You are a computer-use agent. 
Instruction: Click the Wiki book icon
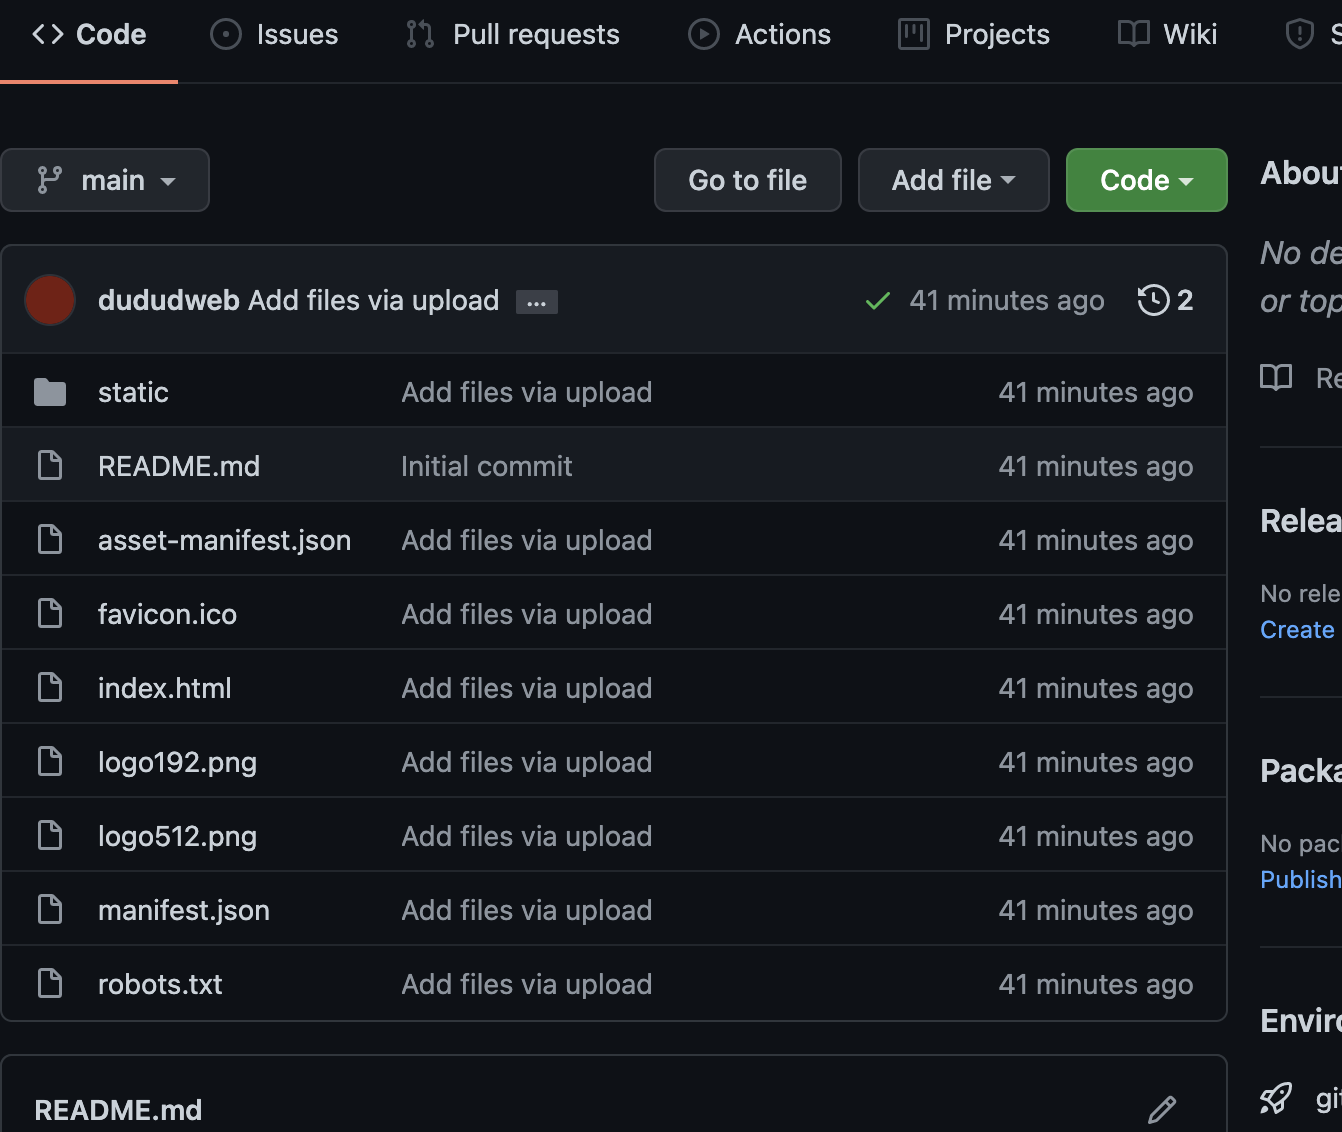click(x=1133, y=35)
